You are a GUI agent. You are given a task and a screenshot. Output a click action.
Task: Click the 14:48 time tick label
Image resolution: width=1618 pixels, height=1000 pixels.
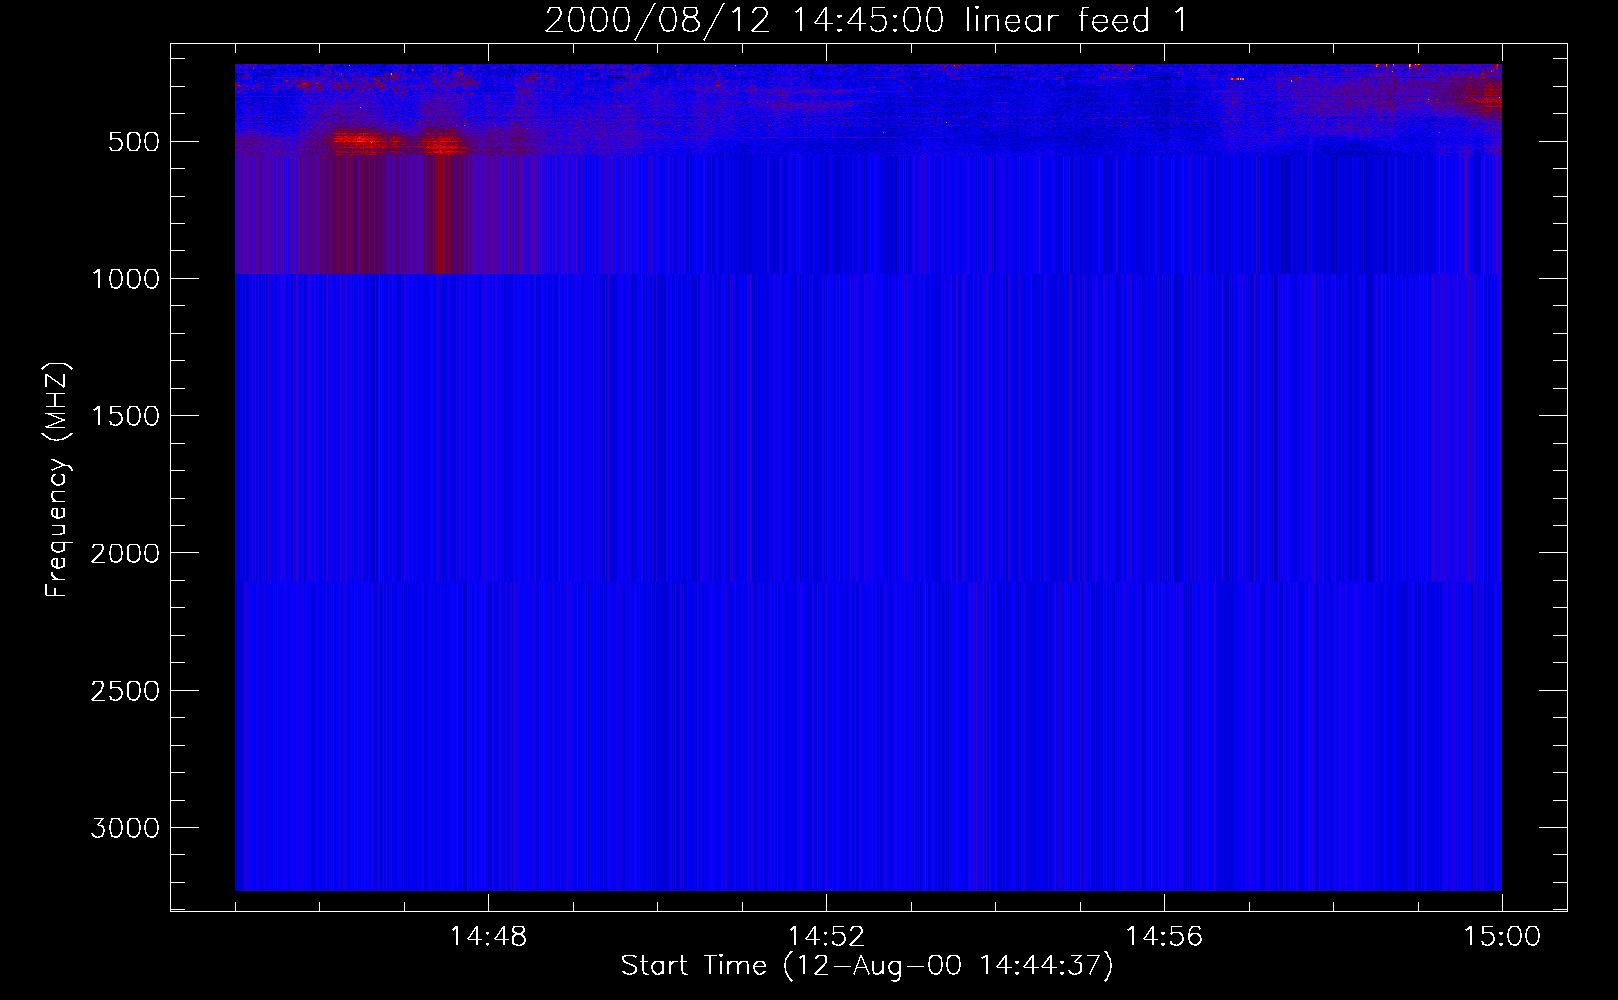tap(488, 937)
